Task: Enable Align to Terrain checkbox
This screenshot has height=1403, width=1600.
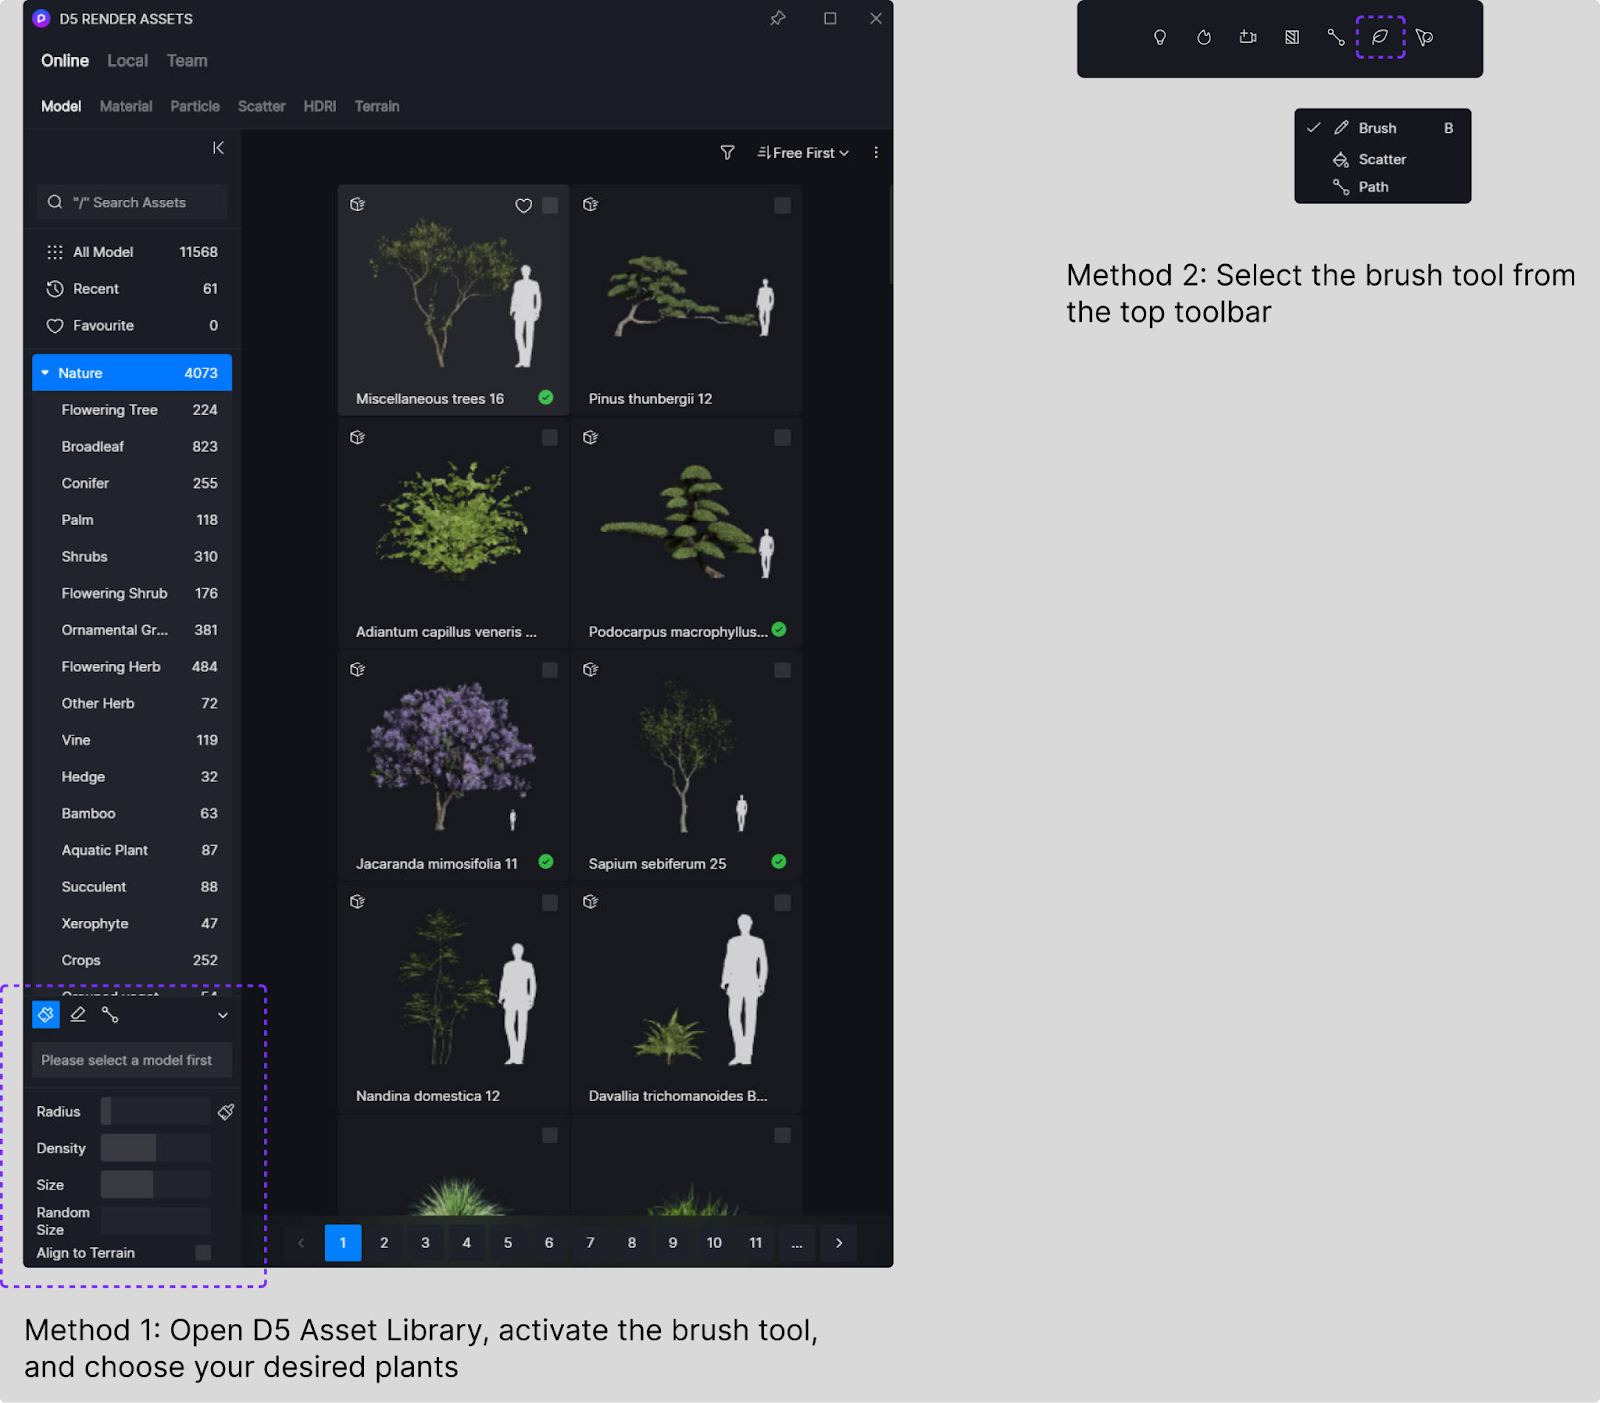Action: pyautogui.click(x=203, y=1252)
